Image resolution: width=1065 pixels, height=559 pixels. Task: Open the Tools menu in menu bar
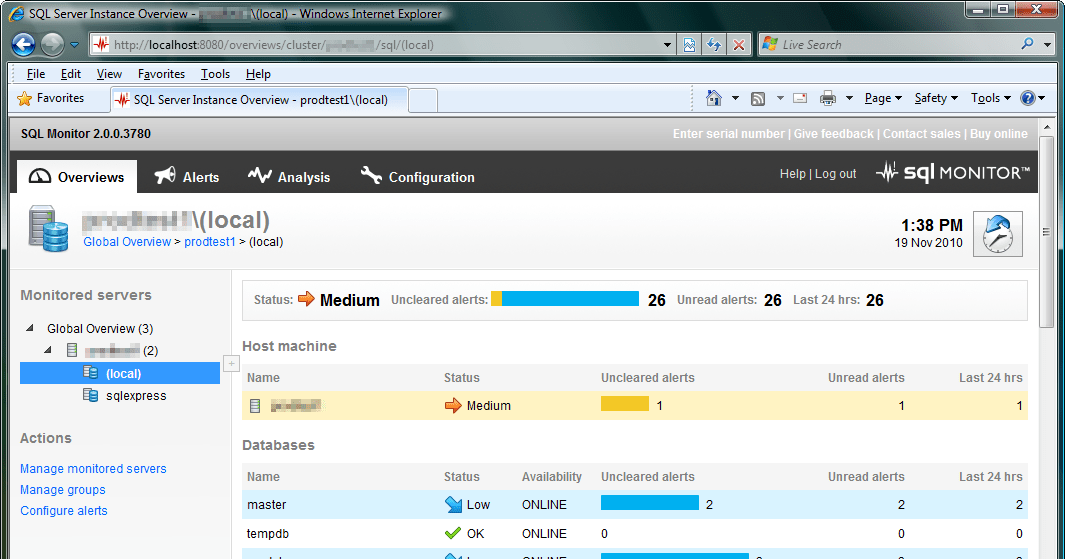pyautogui.click(x=215, y=74)
